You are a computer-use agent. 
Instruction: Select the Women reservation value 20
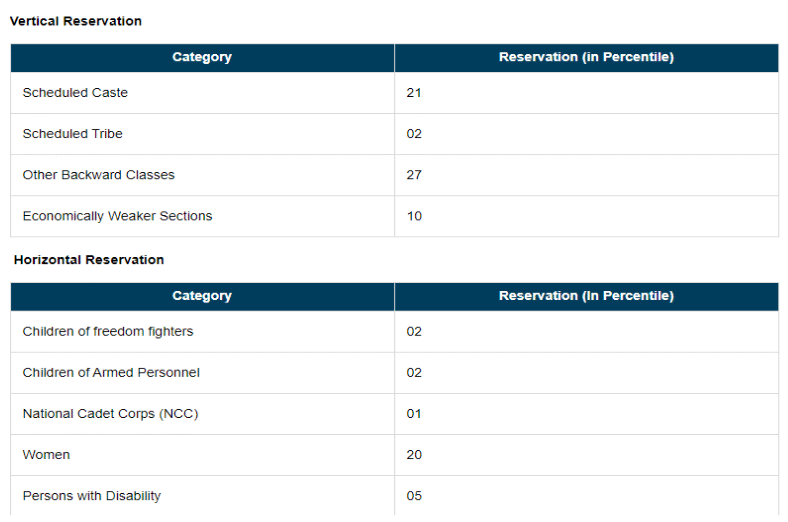(414, 455)
